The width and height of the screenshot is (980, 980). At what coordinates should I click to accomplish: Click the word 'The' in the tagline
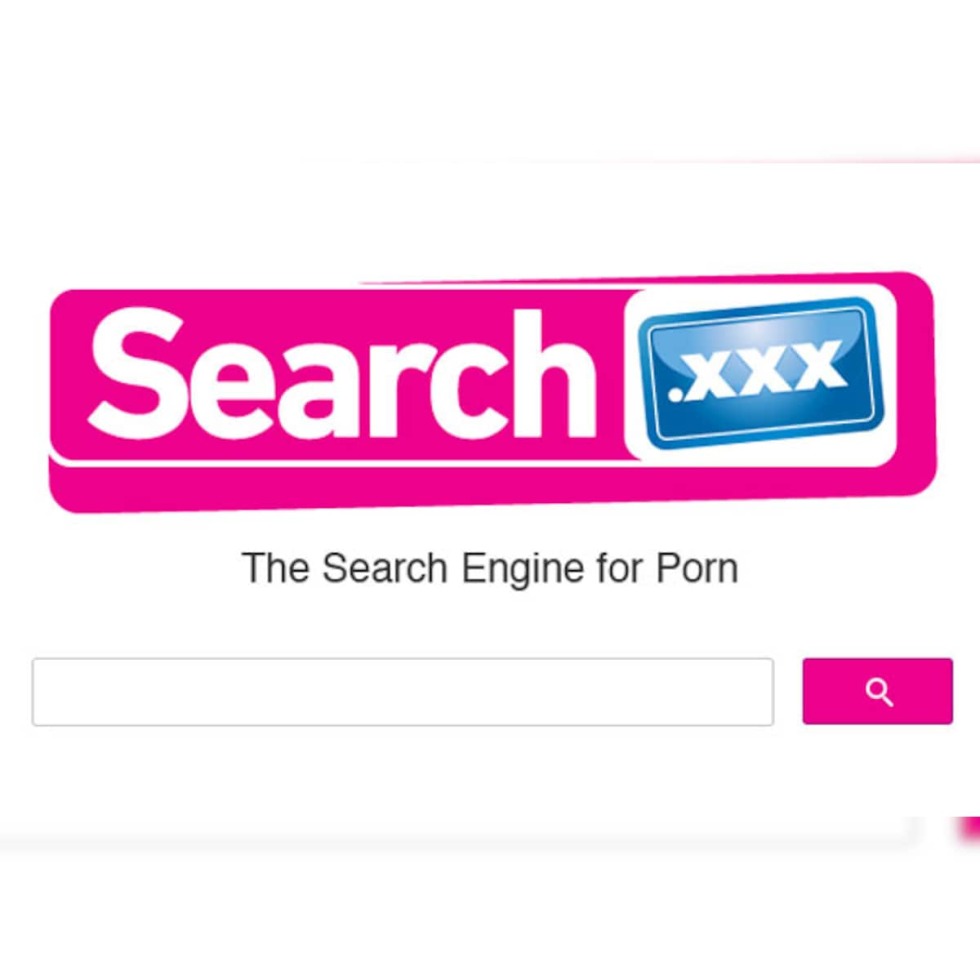275,568
